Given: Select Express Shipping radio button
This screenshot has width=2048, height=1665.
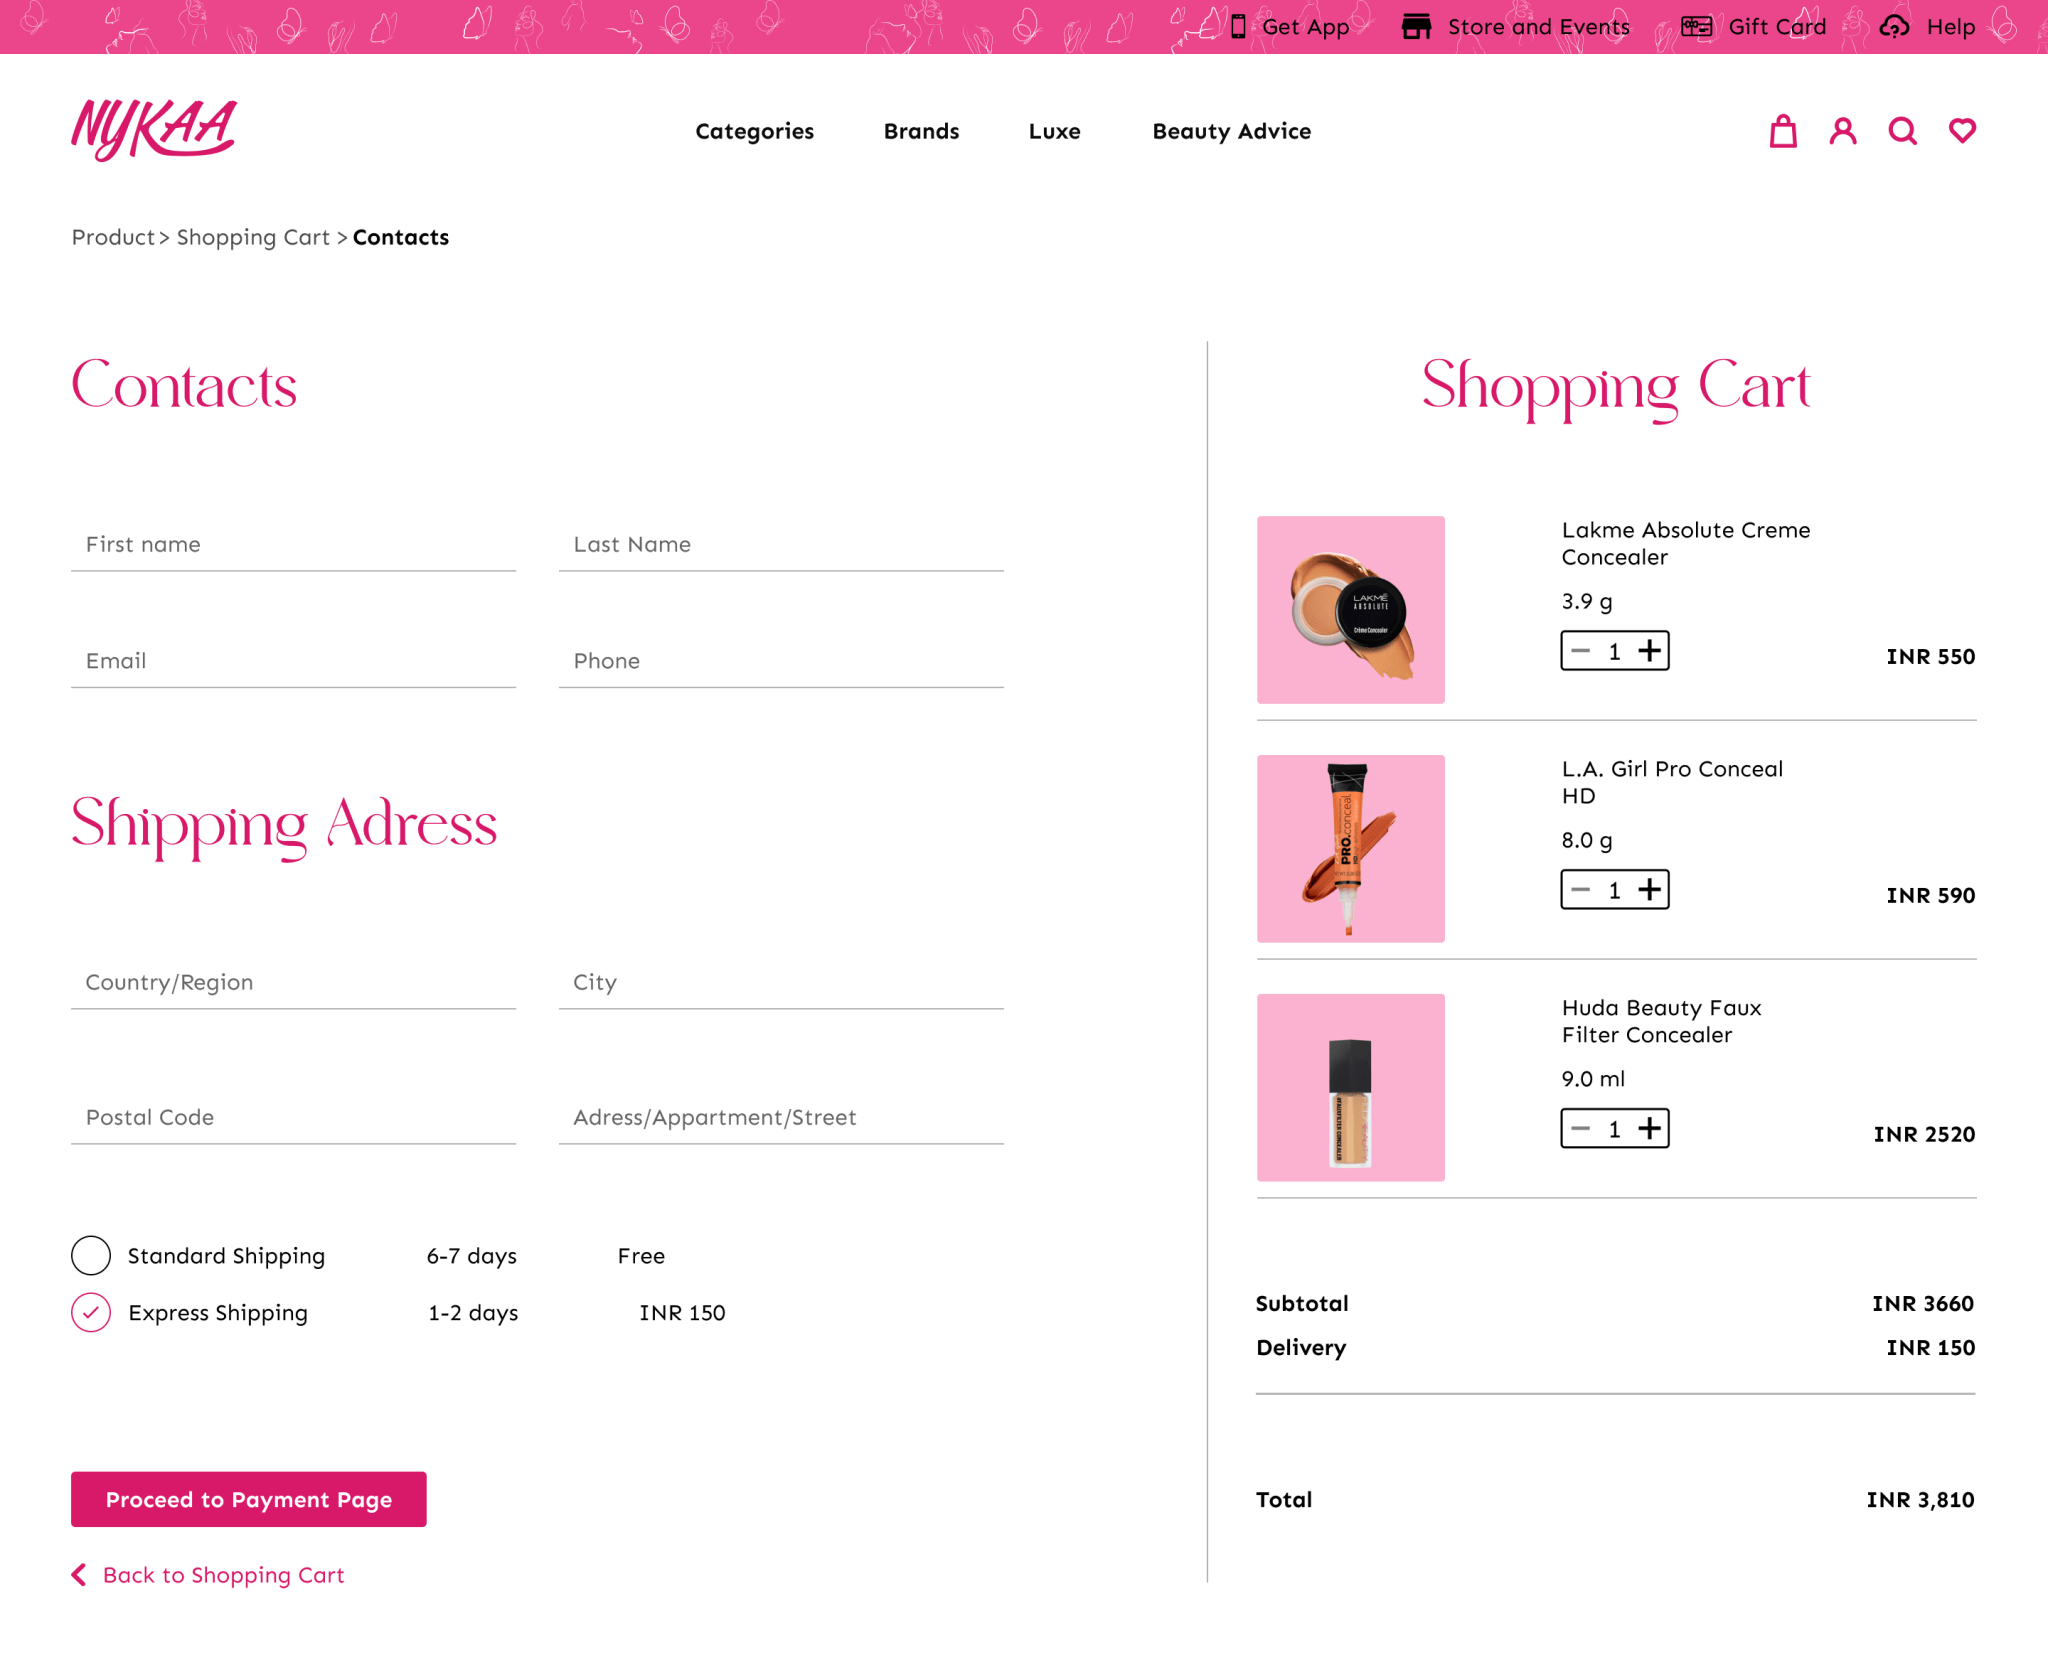Looking at the screenshot, I should click(x=91, y=1312).
